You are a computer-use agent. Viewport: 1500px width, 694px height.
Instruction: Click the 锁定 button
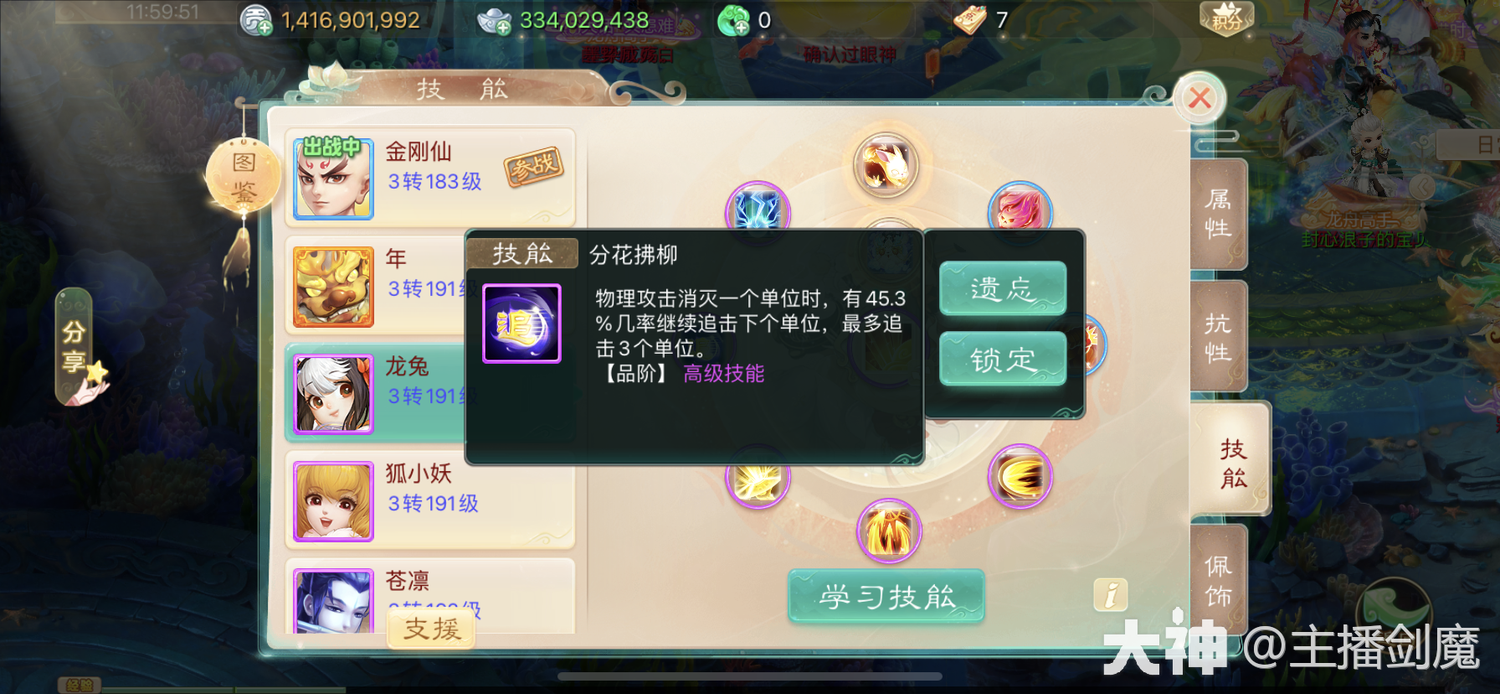click(1003, 359)
